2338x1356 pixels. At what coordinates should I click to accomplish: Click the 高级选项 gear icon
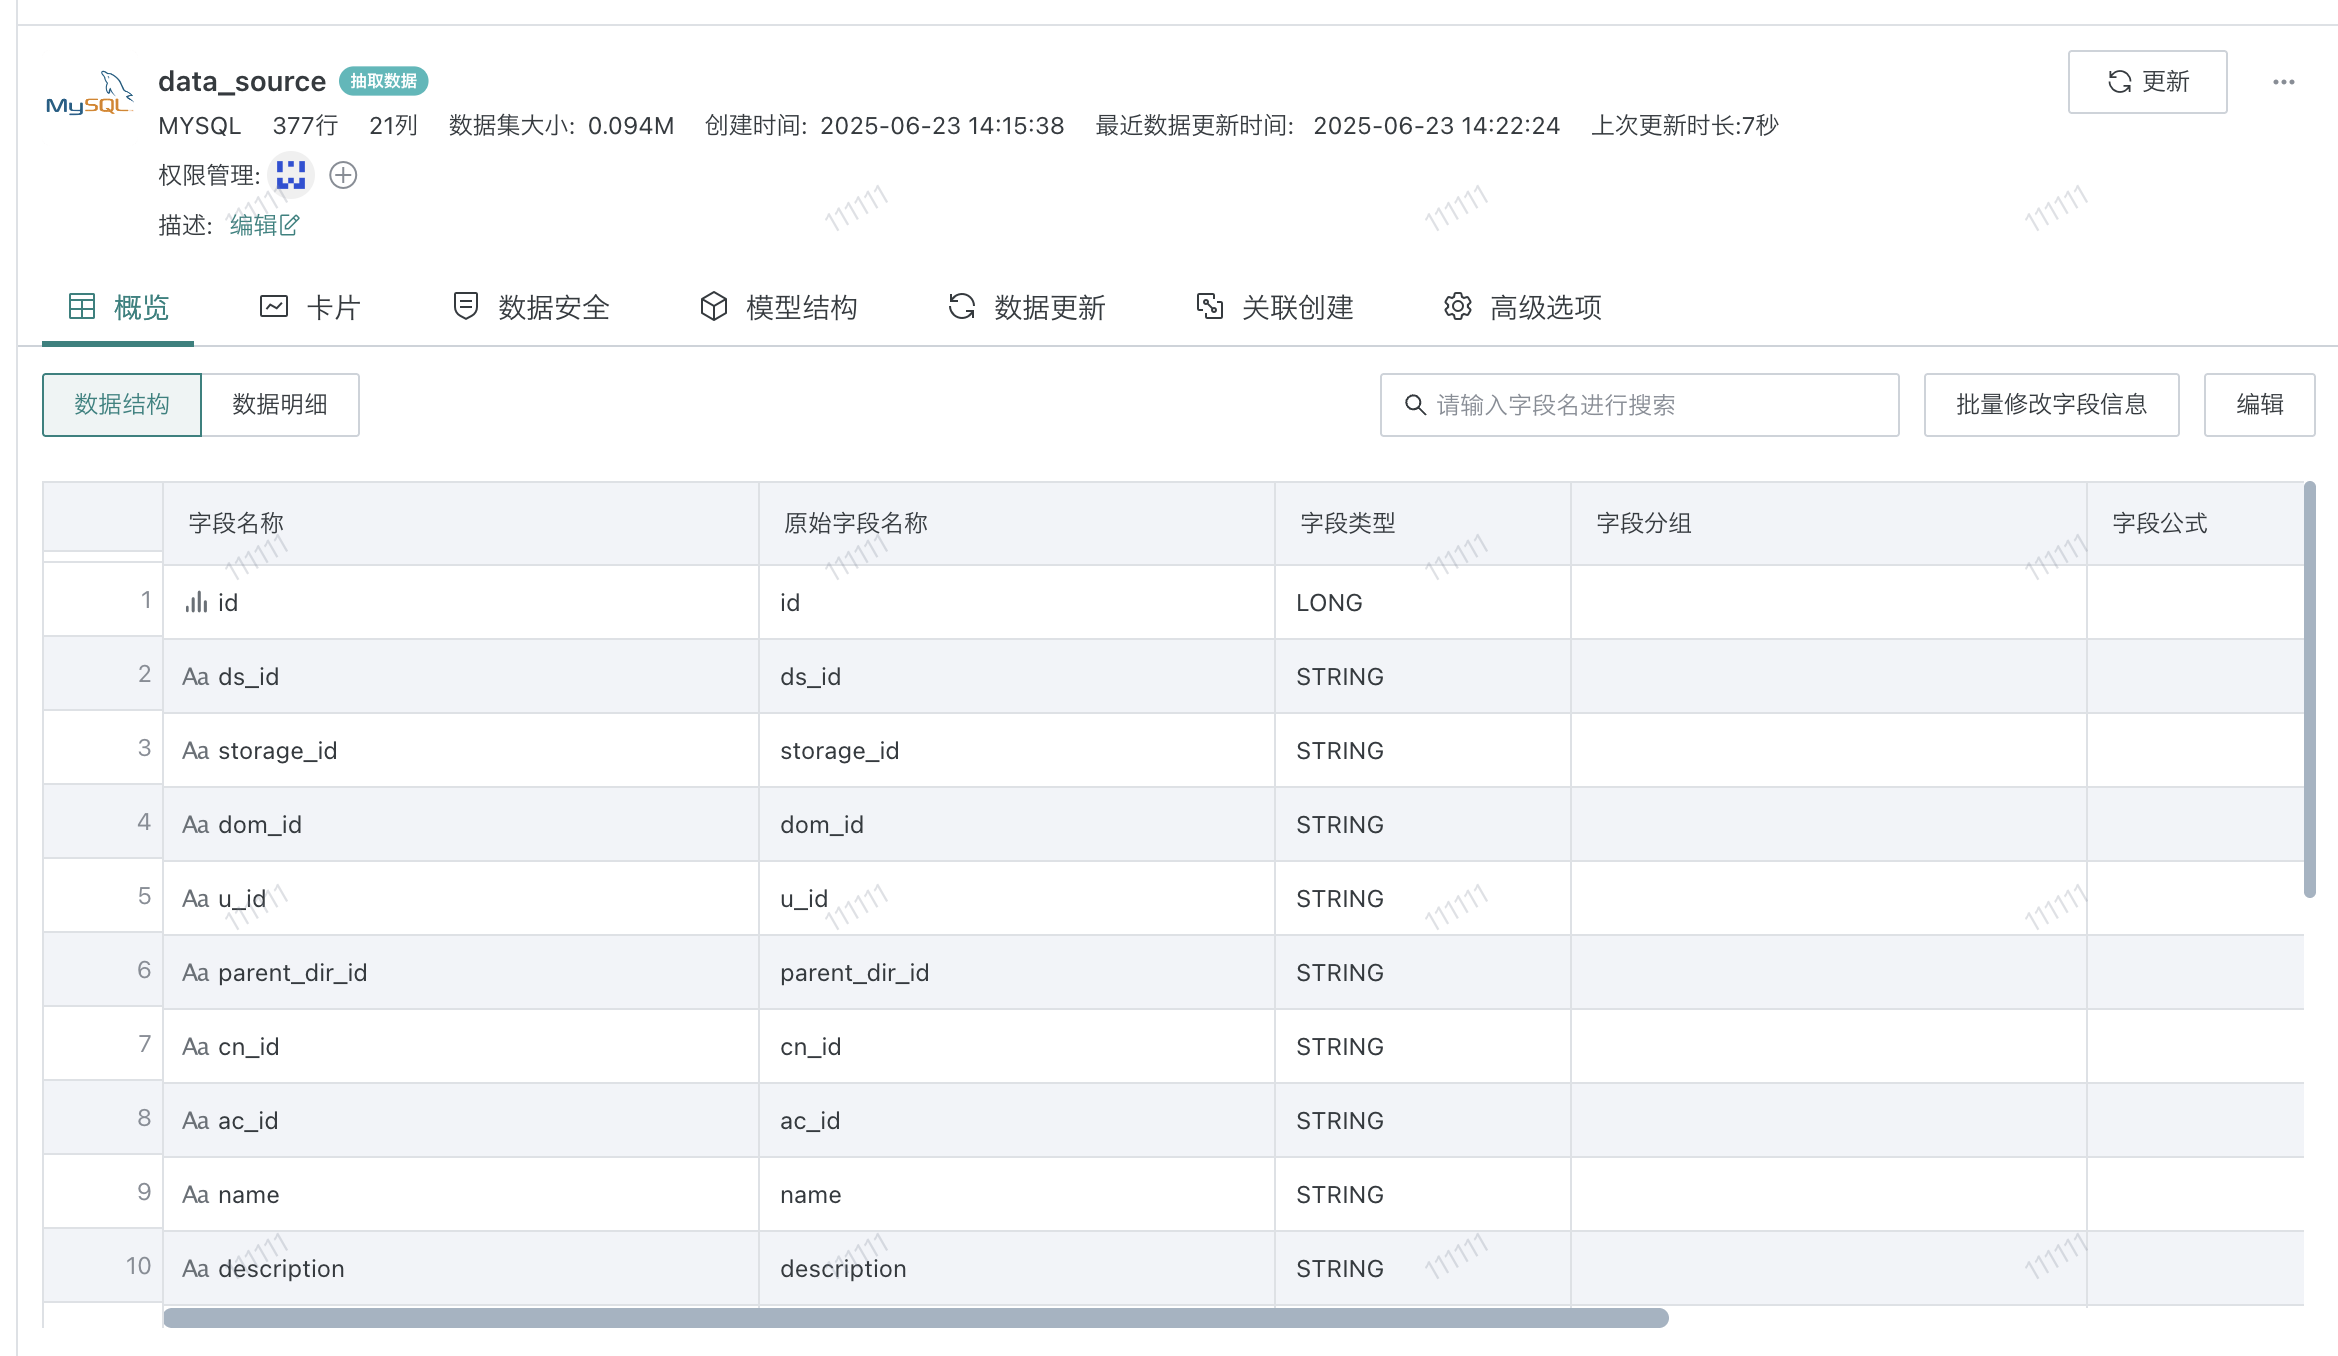[1457, 306]
